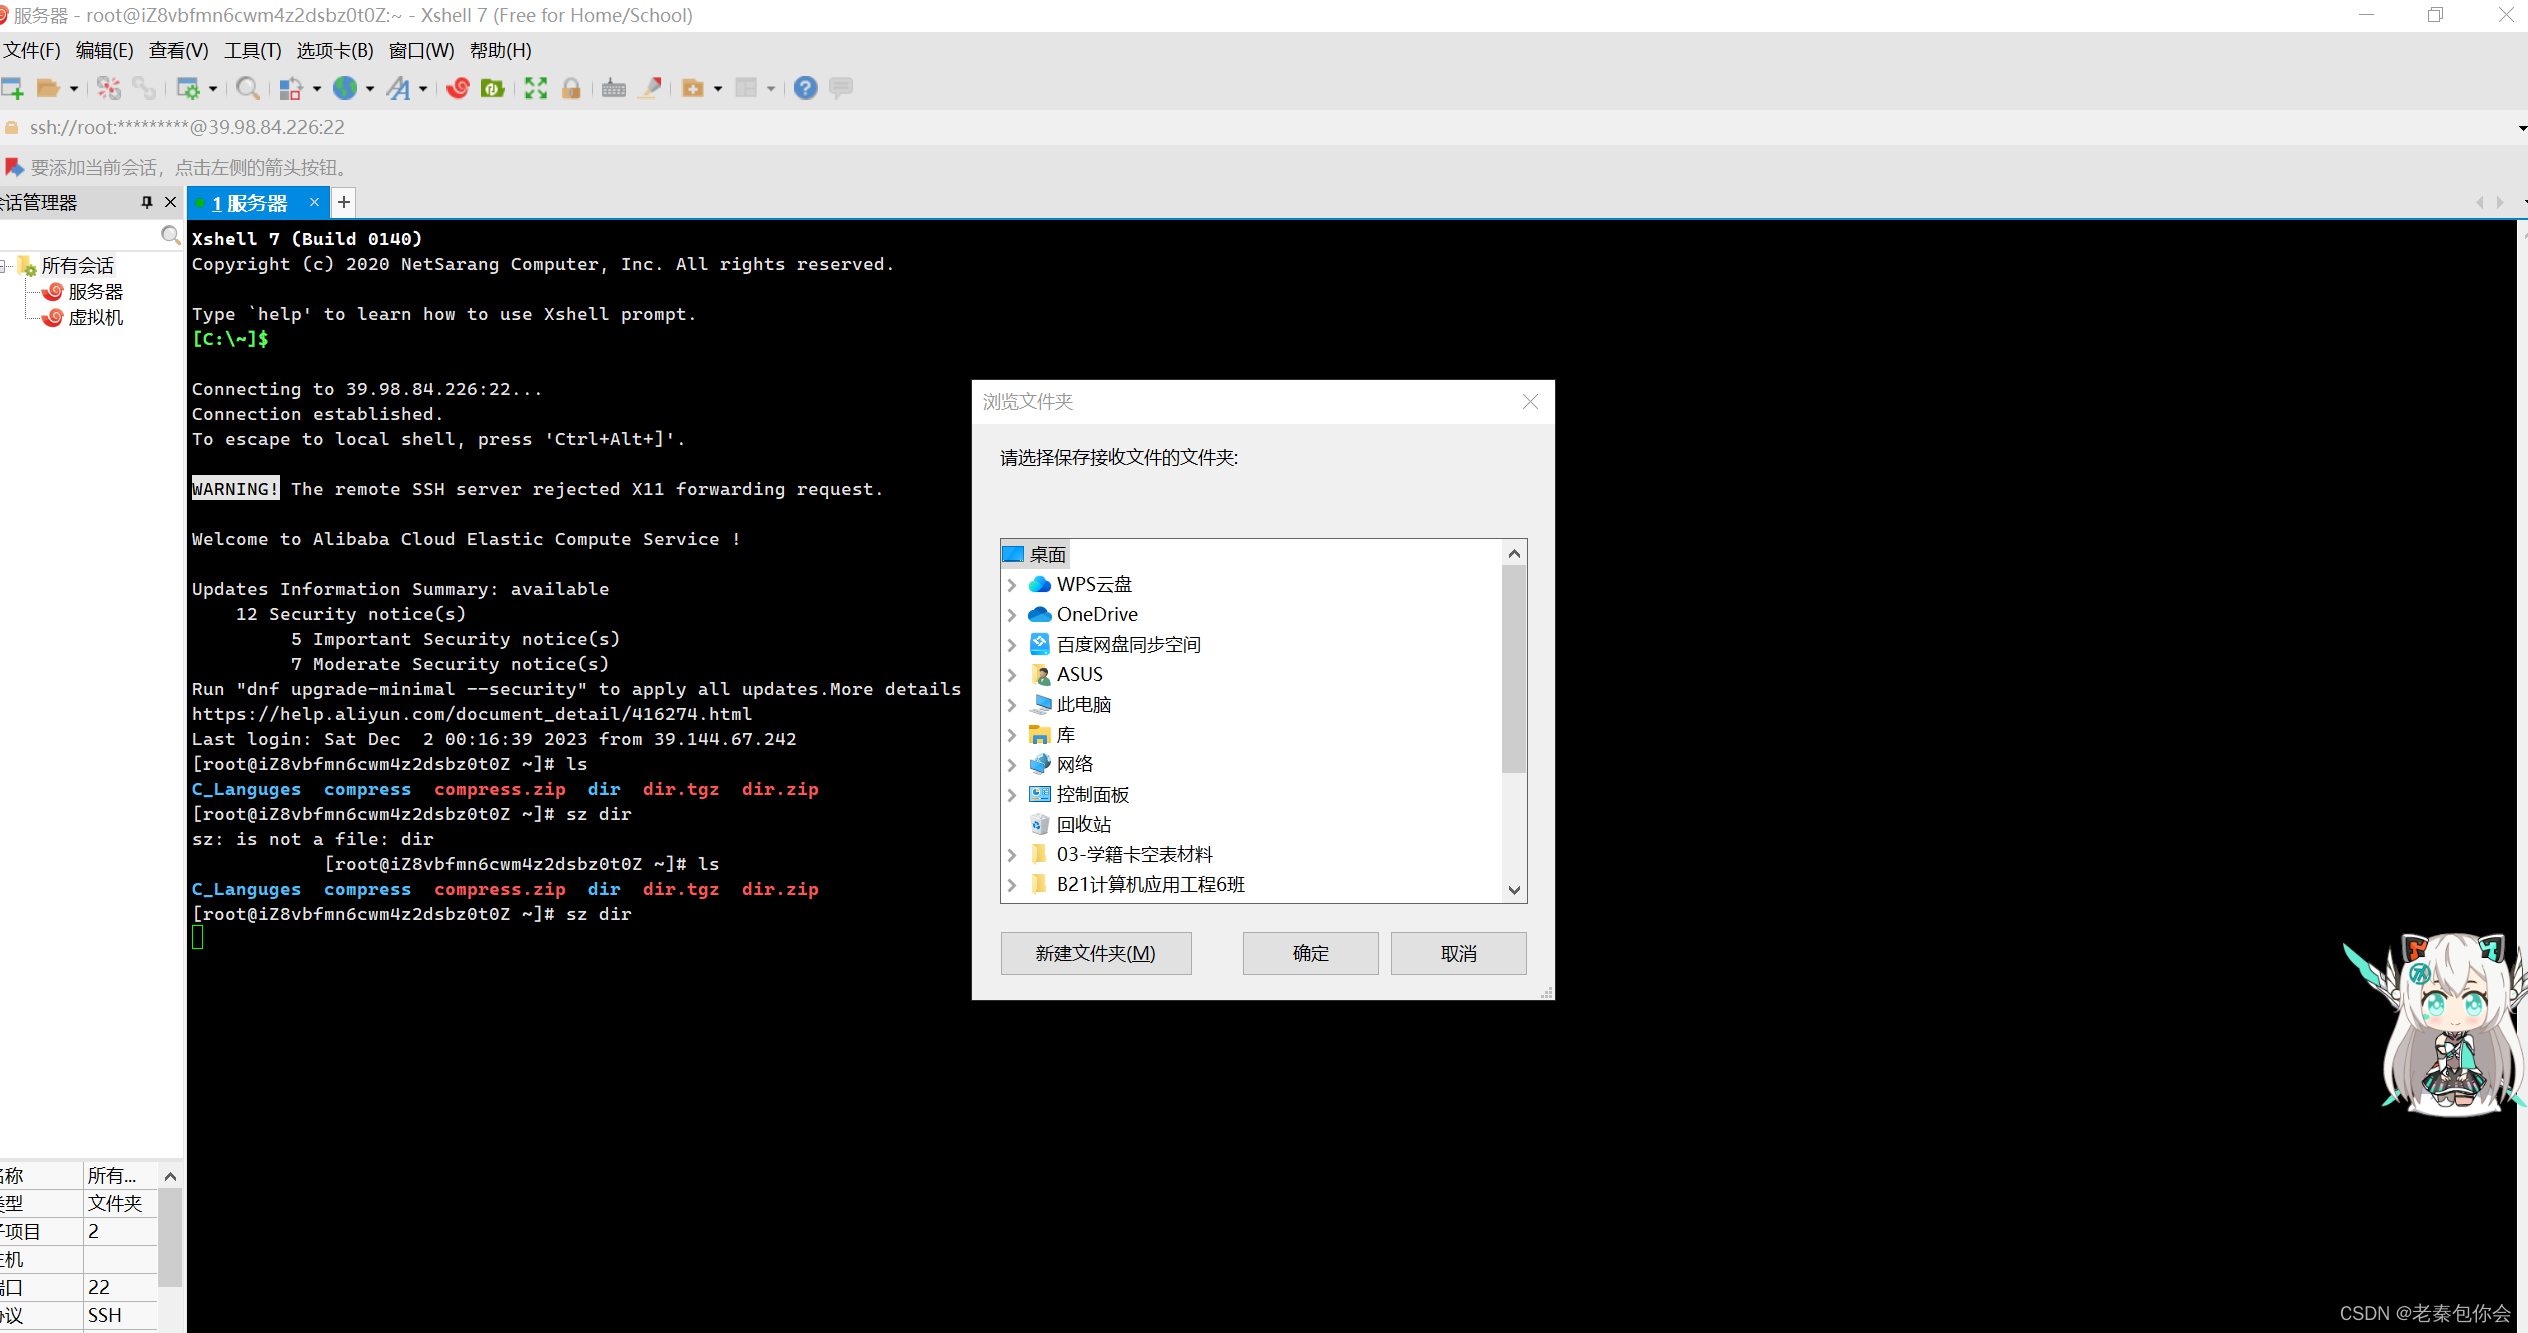Screen dimensions: 2528x1333
Task: Open the Font dropdown arrow
Action: (423, 89)
